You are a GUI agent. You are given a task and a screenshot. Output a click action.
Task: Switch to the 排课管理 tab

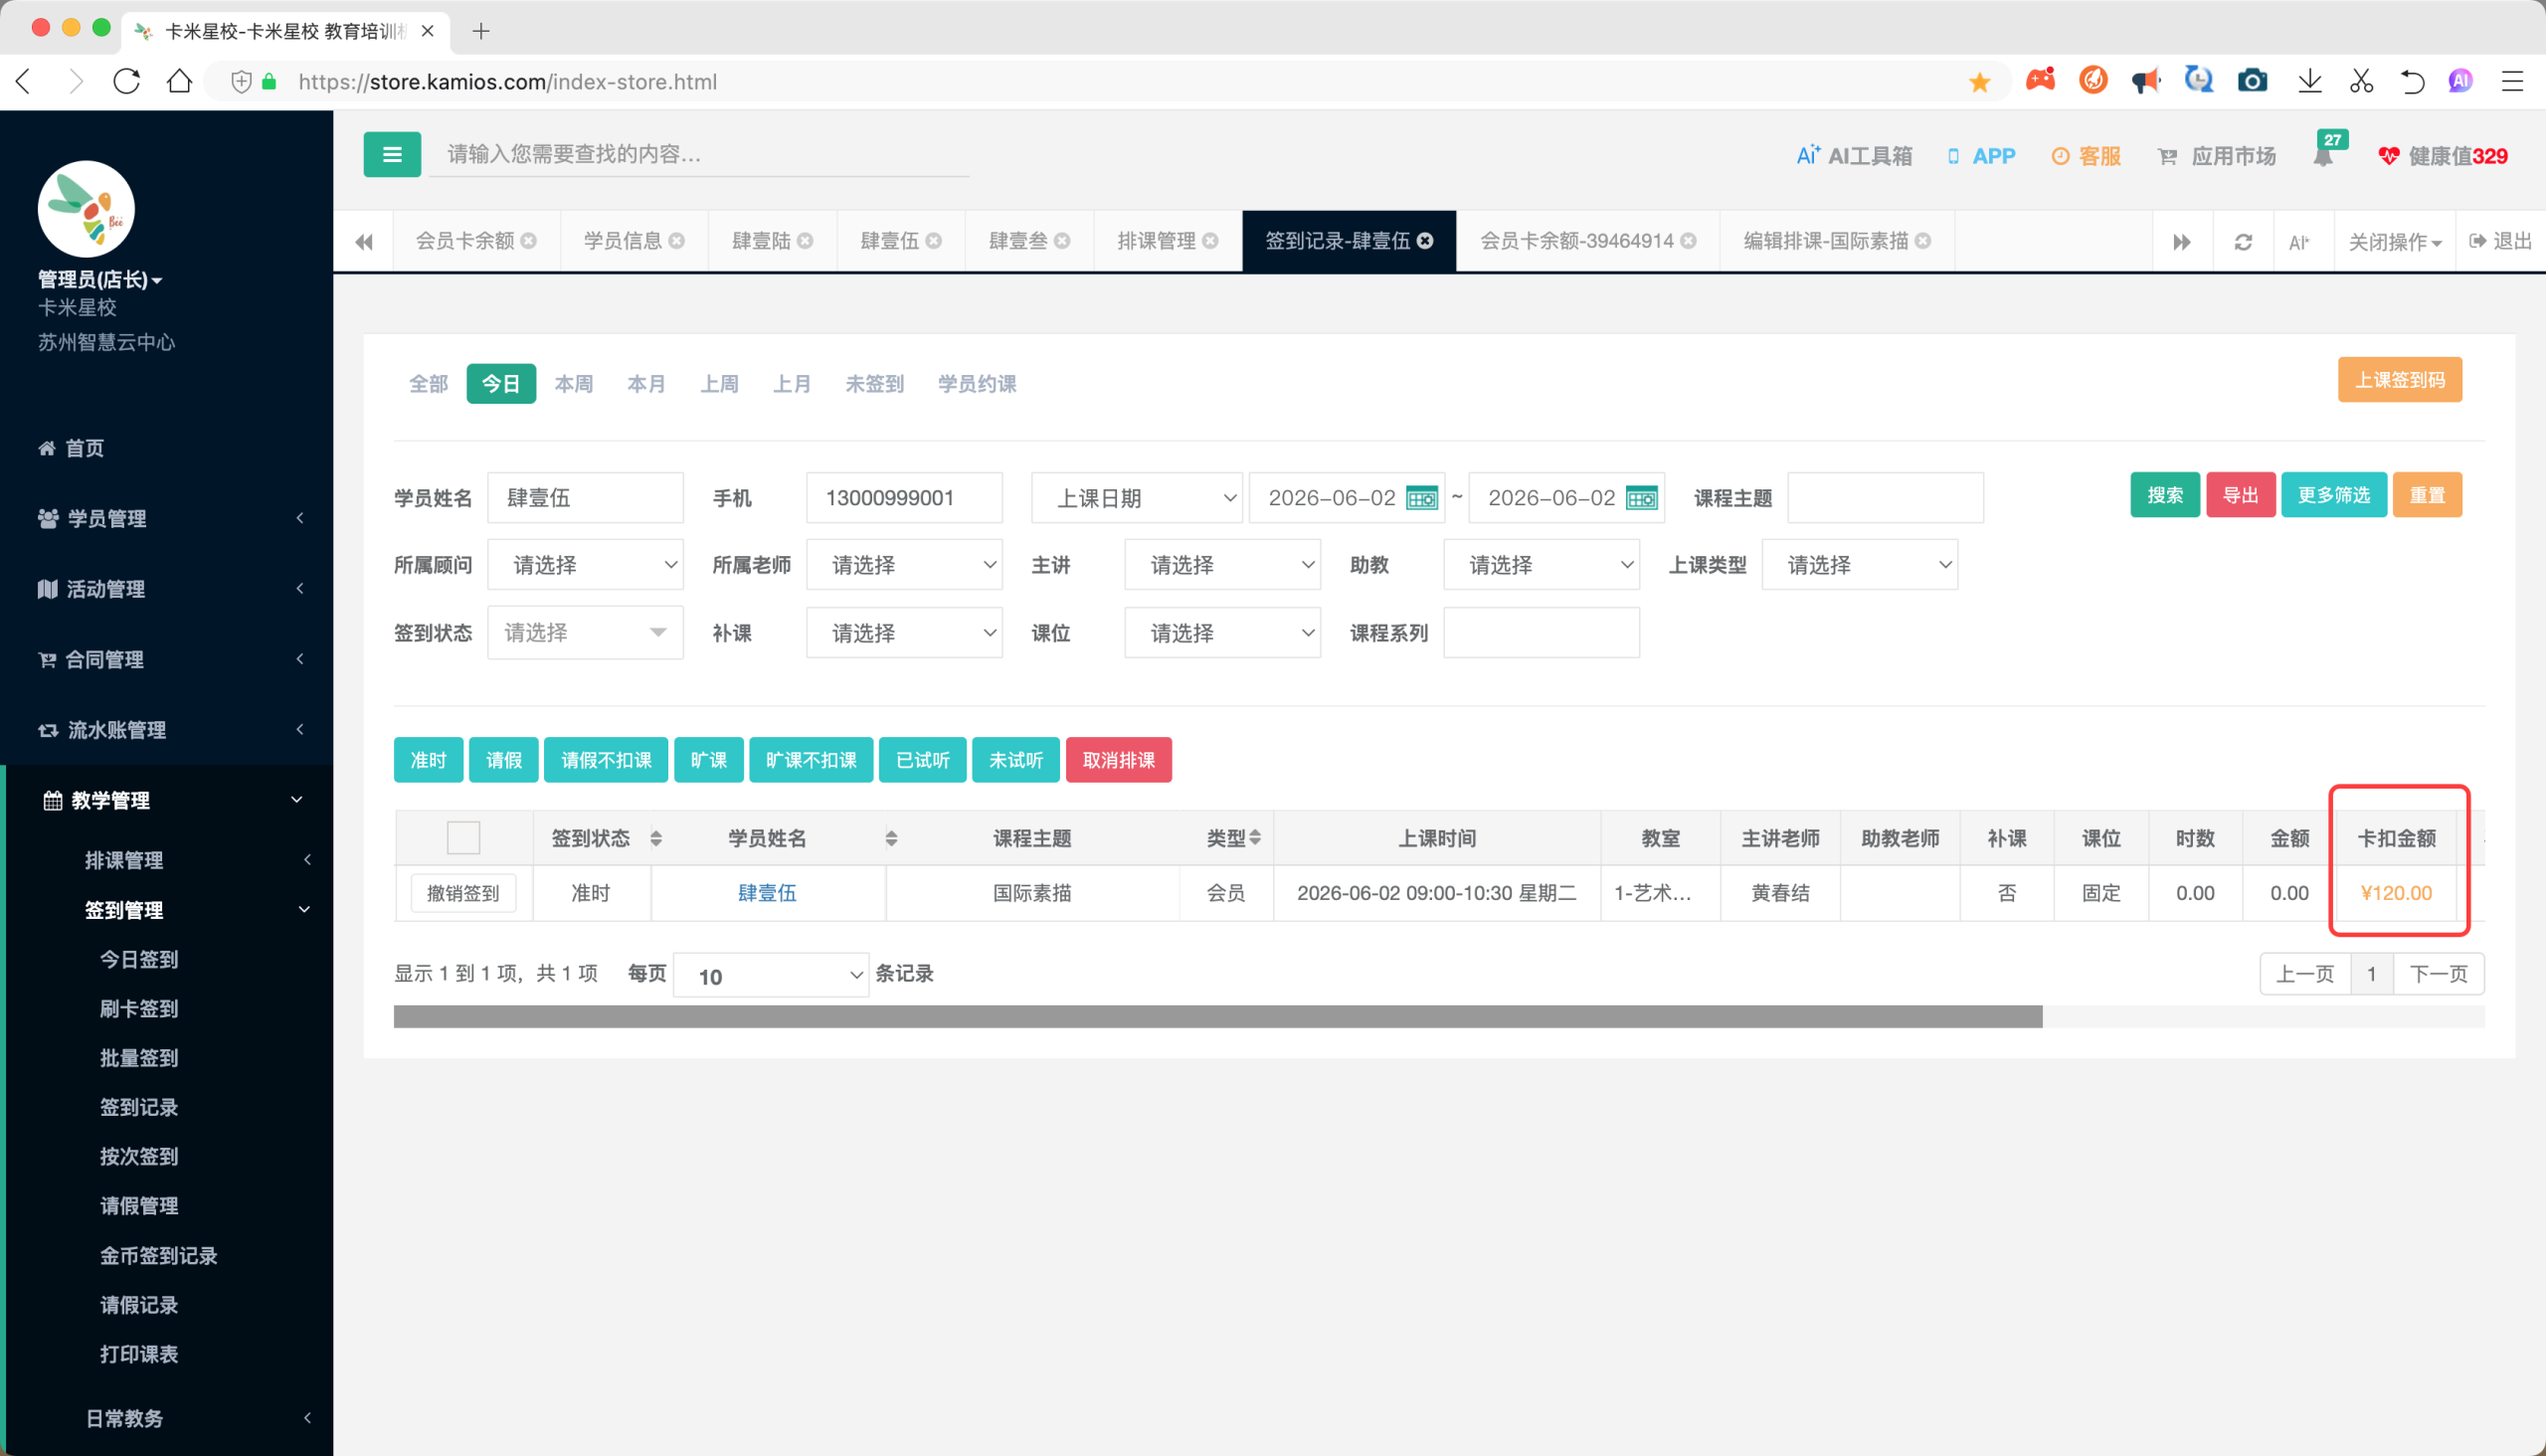[1156, 241]
